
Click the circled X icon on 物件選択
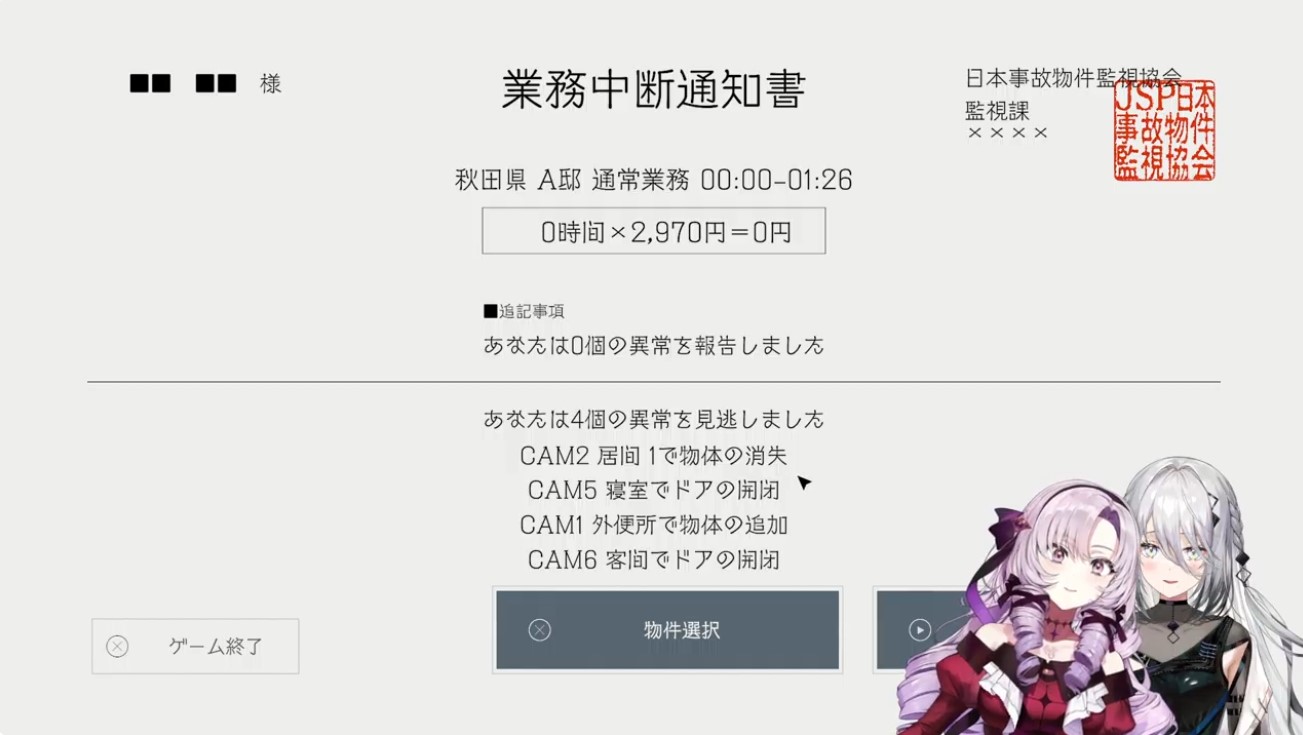(540, 630)
